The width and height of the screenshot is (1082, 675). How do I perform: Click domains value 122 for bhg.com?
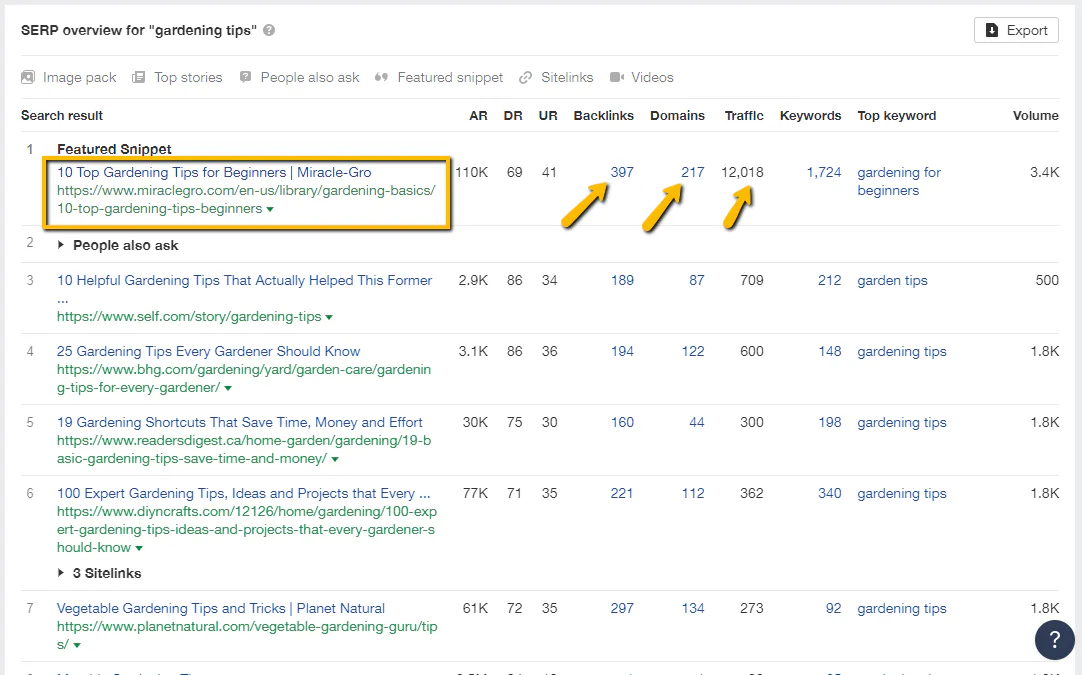(693, 351)
